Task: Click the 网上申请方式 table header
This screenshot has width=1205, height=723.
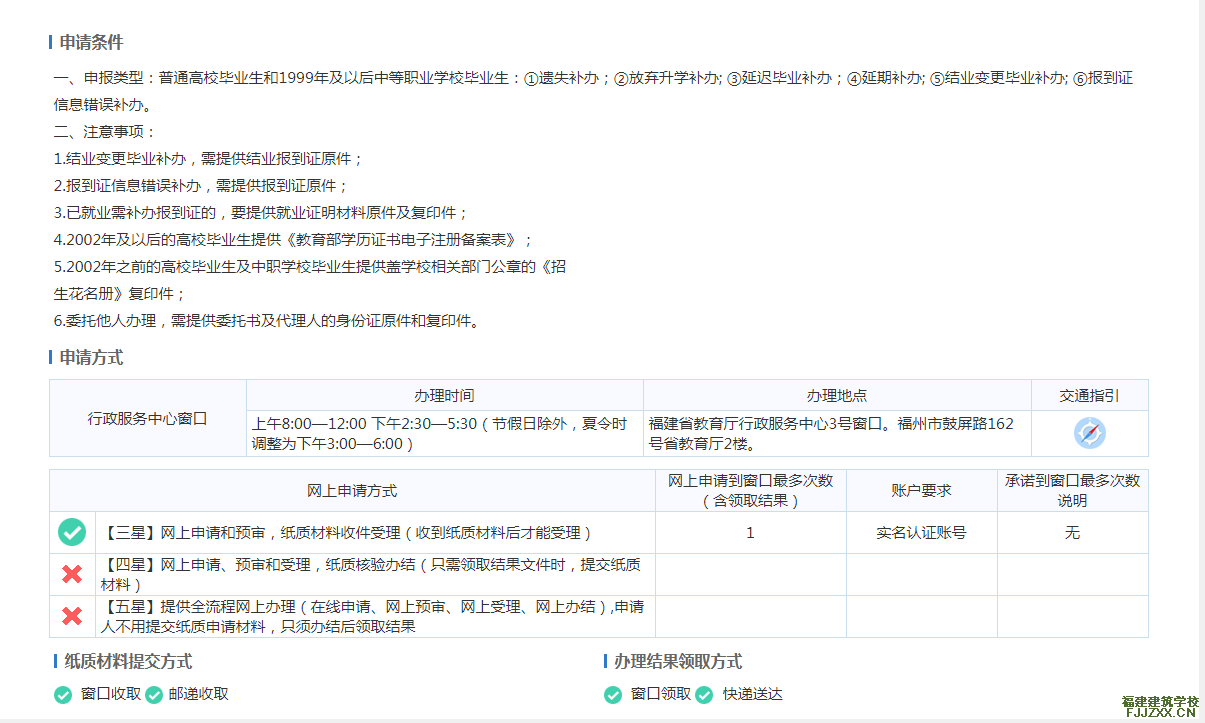Action: point(352,490)
